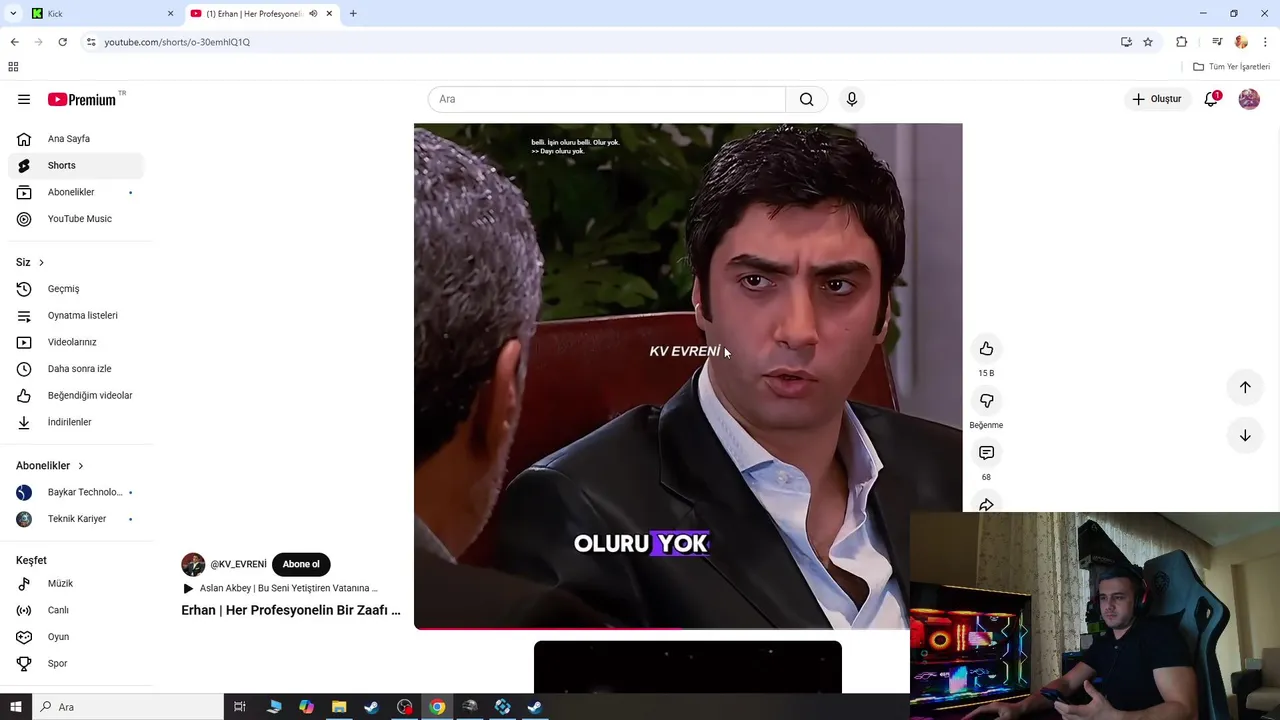Screen dimensions: 1280x720
Task: Open the Chrome media controls icon
Action: 1217,42
